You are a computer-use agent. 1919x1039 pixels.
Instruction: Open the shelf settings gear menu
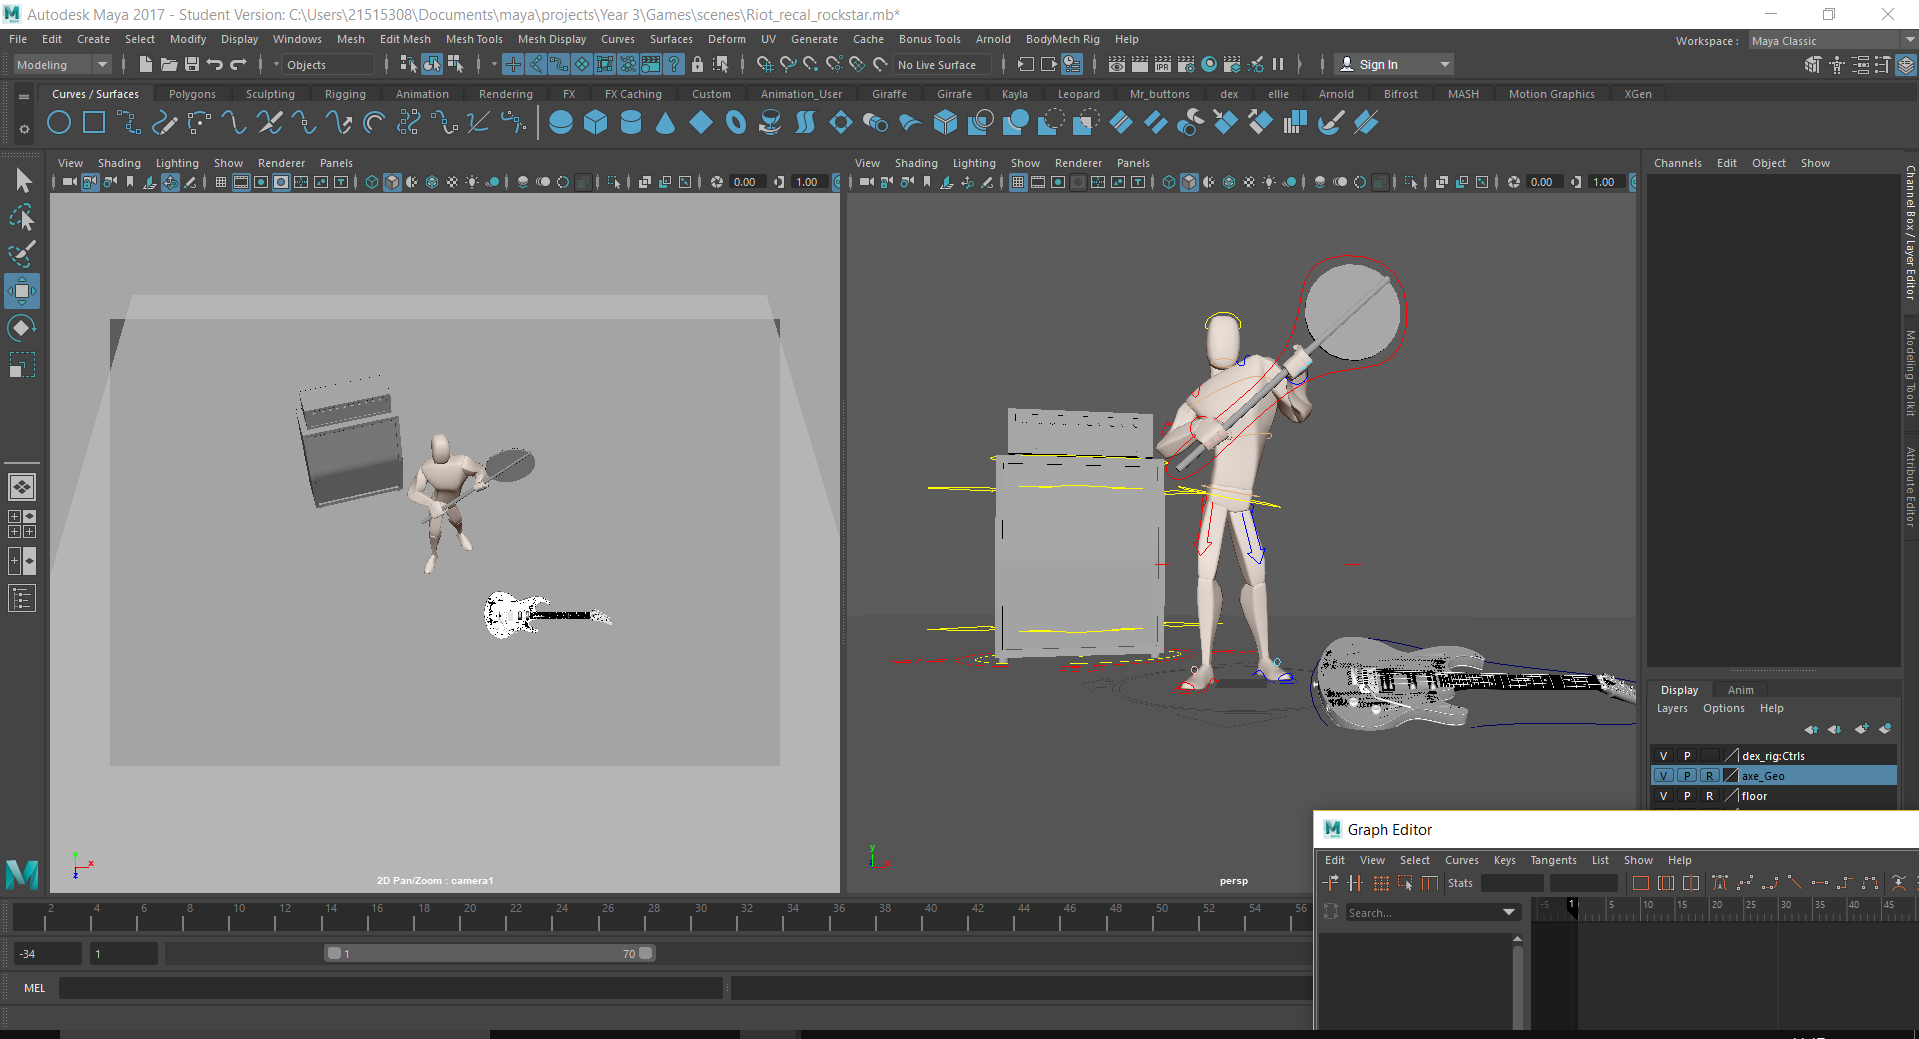(x=24, y=128)
